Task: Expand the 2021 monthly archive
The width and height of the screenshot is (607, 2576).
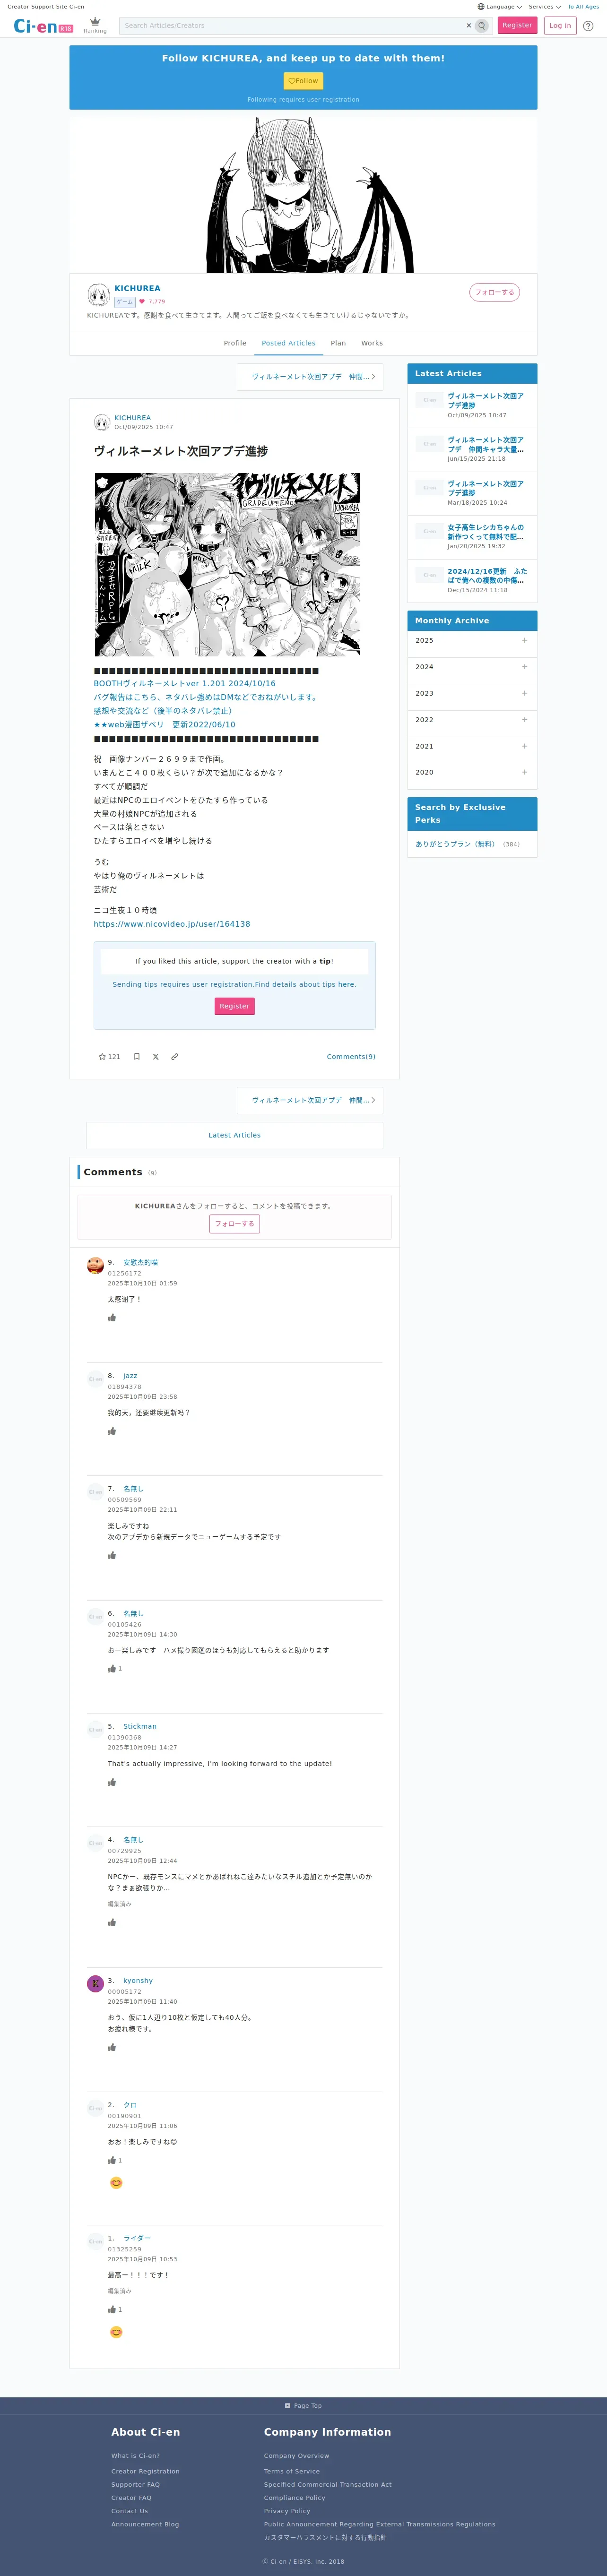Action: (x=472, y=746)
